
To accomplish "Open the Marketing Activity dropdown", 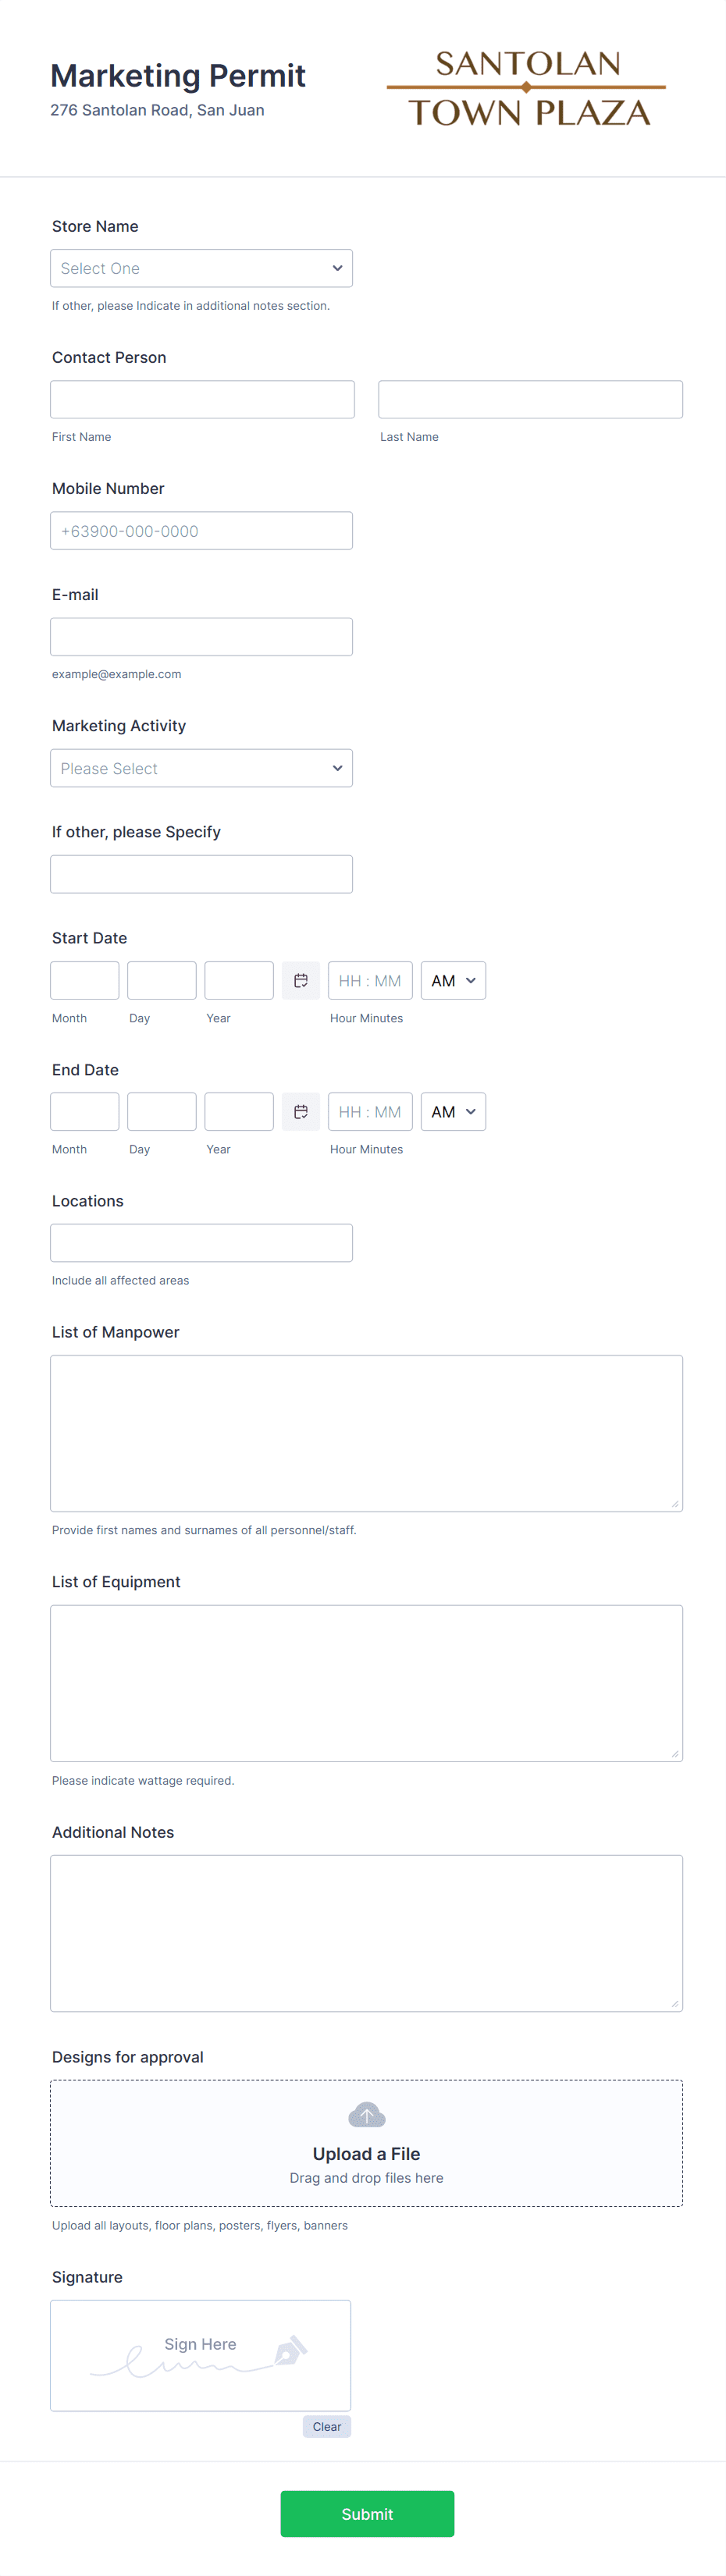I will click(x=201, y=768).
